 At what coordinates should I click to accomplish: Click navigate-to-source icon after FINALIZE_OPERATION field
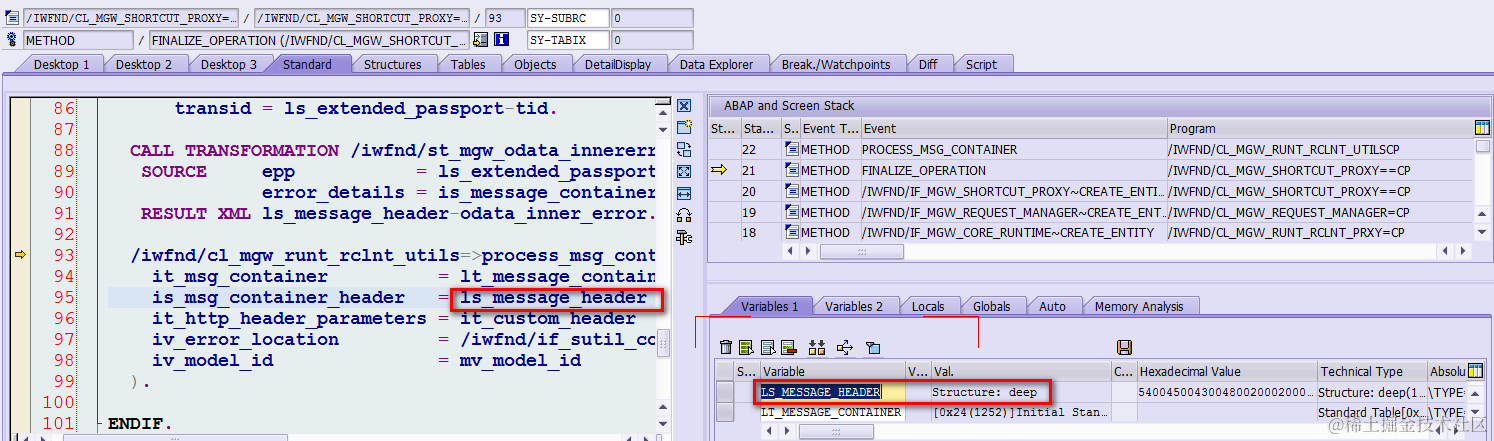(x=481, y=40)
